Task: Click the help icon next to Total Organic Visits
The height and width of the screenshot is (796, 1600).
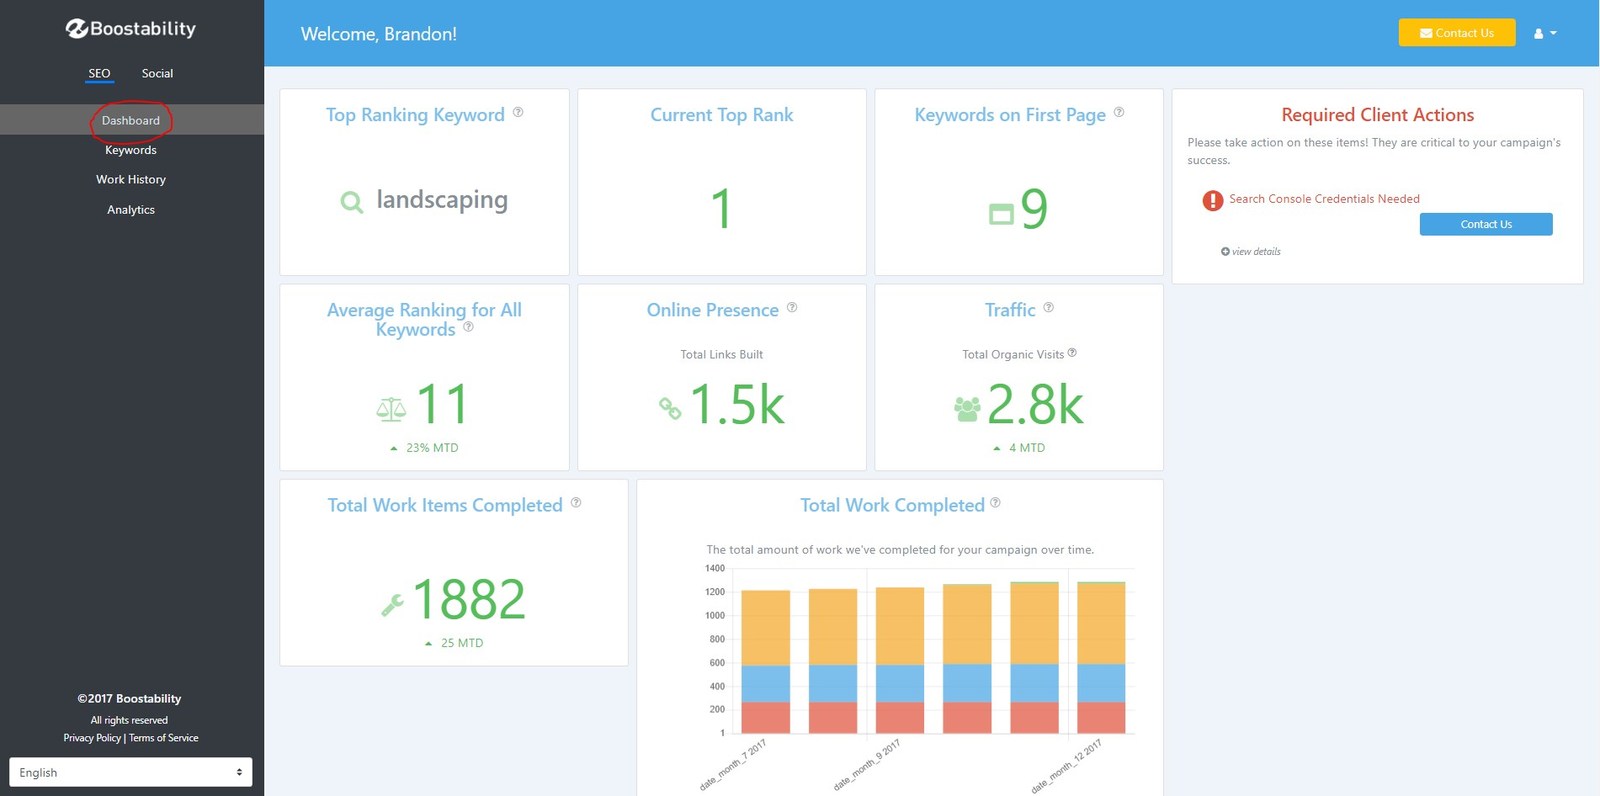Action: (1072, 352)
